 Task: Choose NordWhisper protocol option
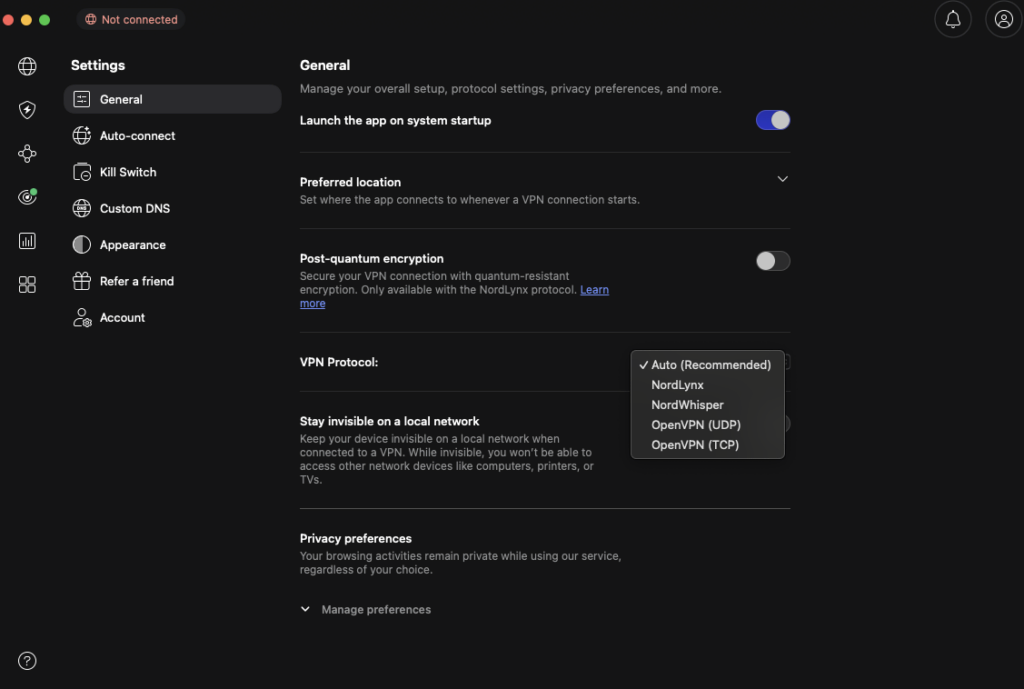pos(707,405)
